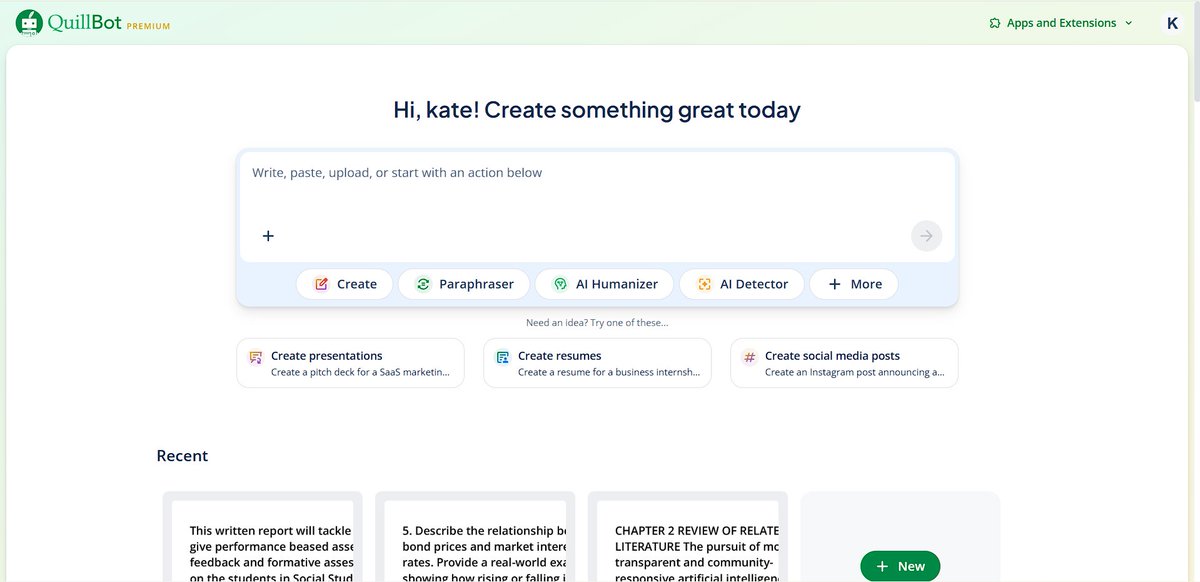Viewport: 1200px width, 582px height.
Task: Open the AI Humanizer tool
Action: click(x=604, y=284)
